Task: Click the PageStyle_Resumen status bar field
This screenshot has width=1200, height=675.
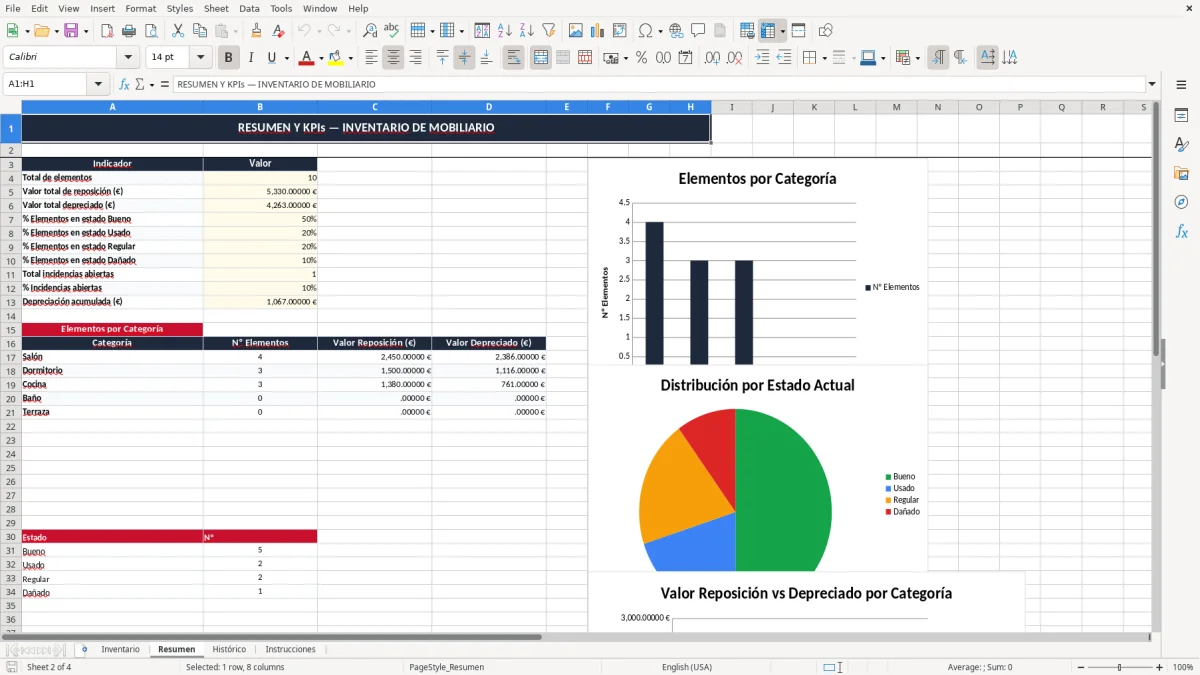Action: pyautogui.click(x=446, y=667)
